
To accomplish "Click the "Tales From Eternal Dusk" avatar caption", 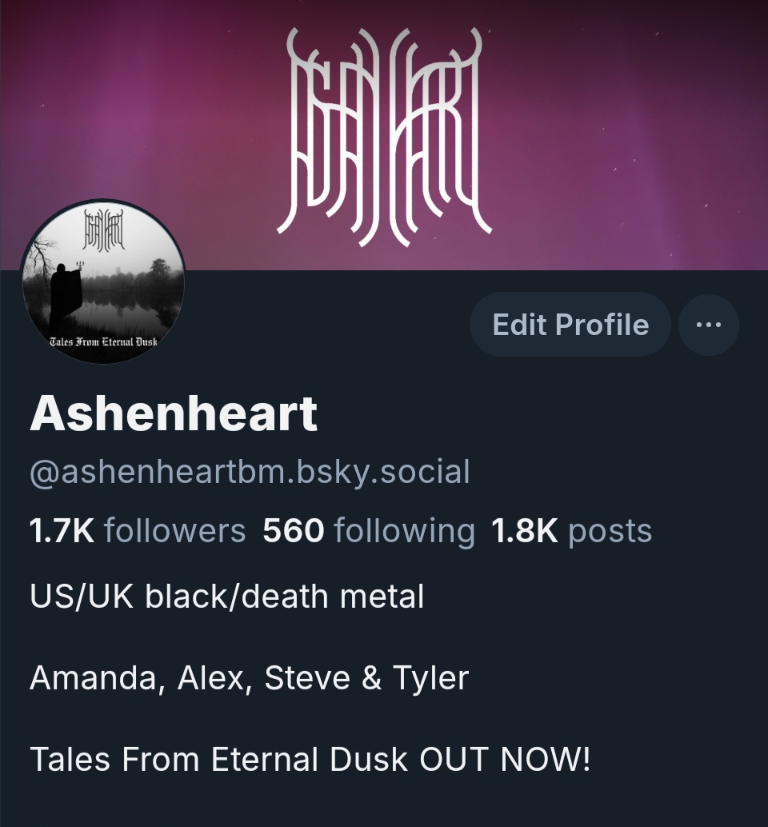I will point(103,341).
